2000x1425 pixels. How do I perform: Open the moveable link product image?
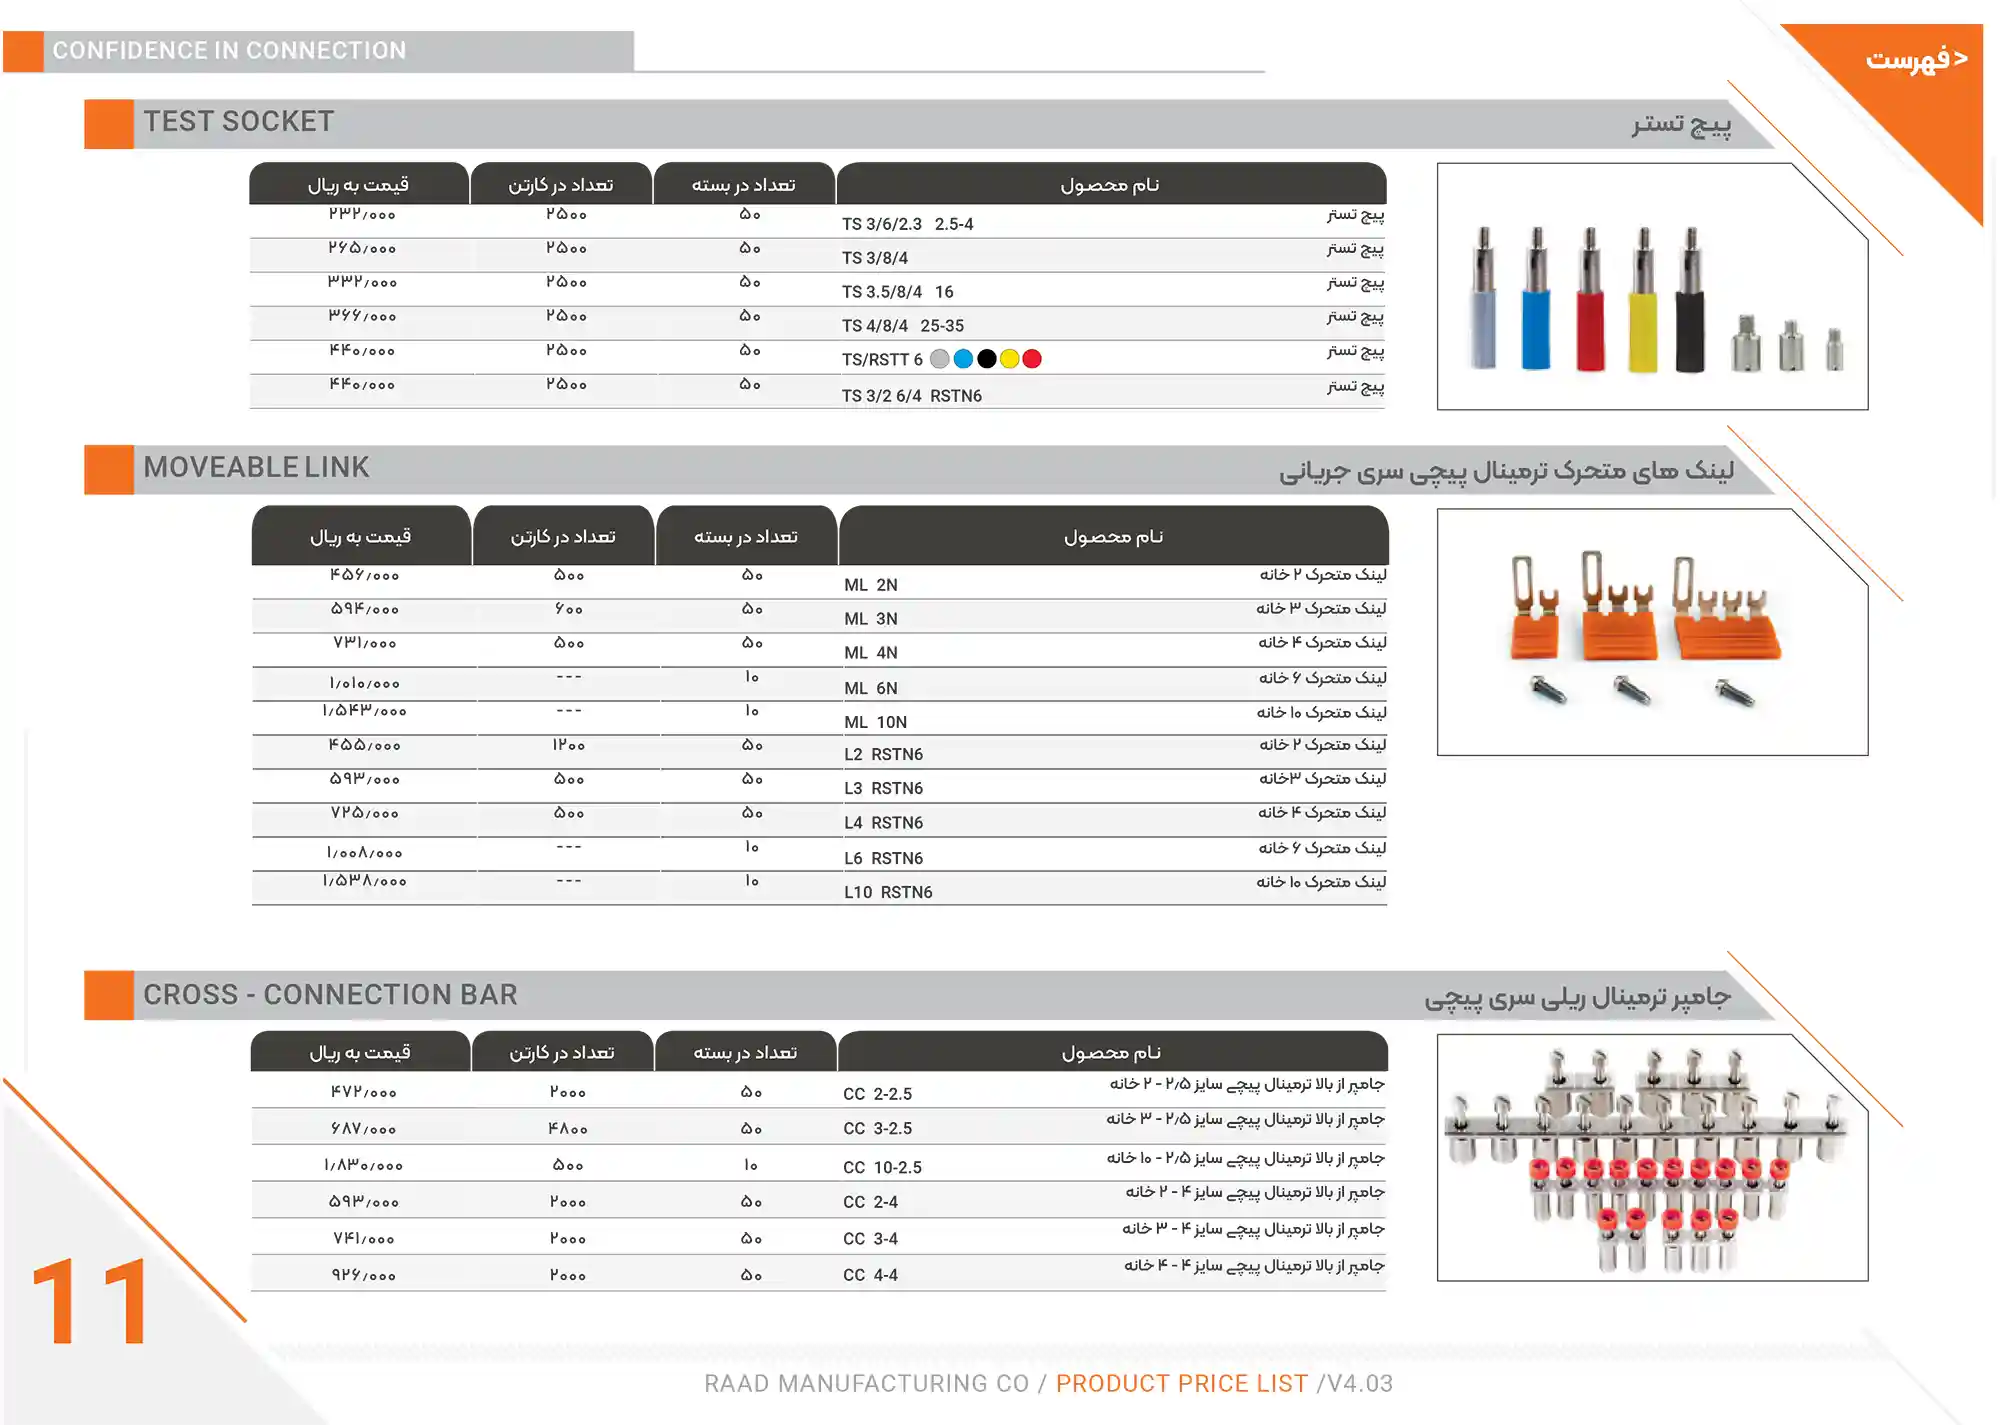1651,632
